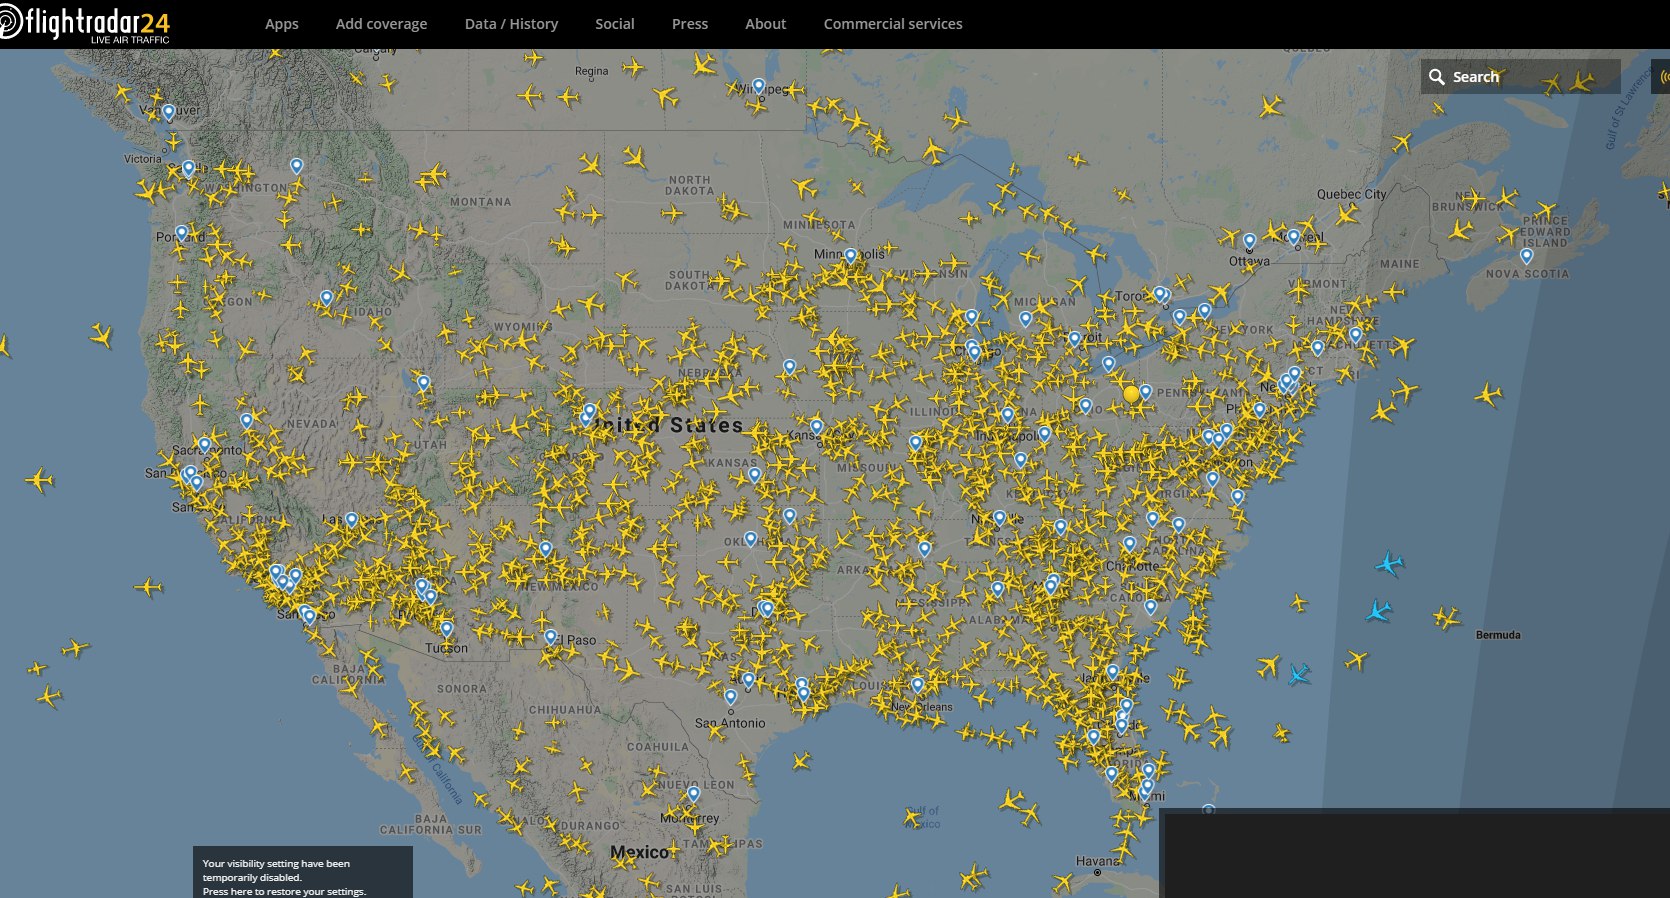Open the Press menu
This screenshot has width=1670, height=898.
pos(690,24)
